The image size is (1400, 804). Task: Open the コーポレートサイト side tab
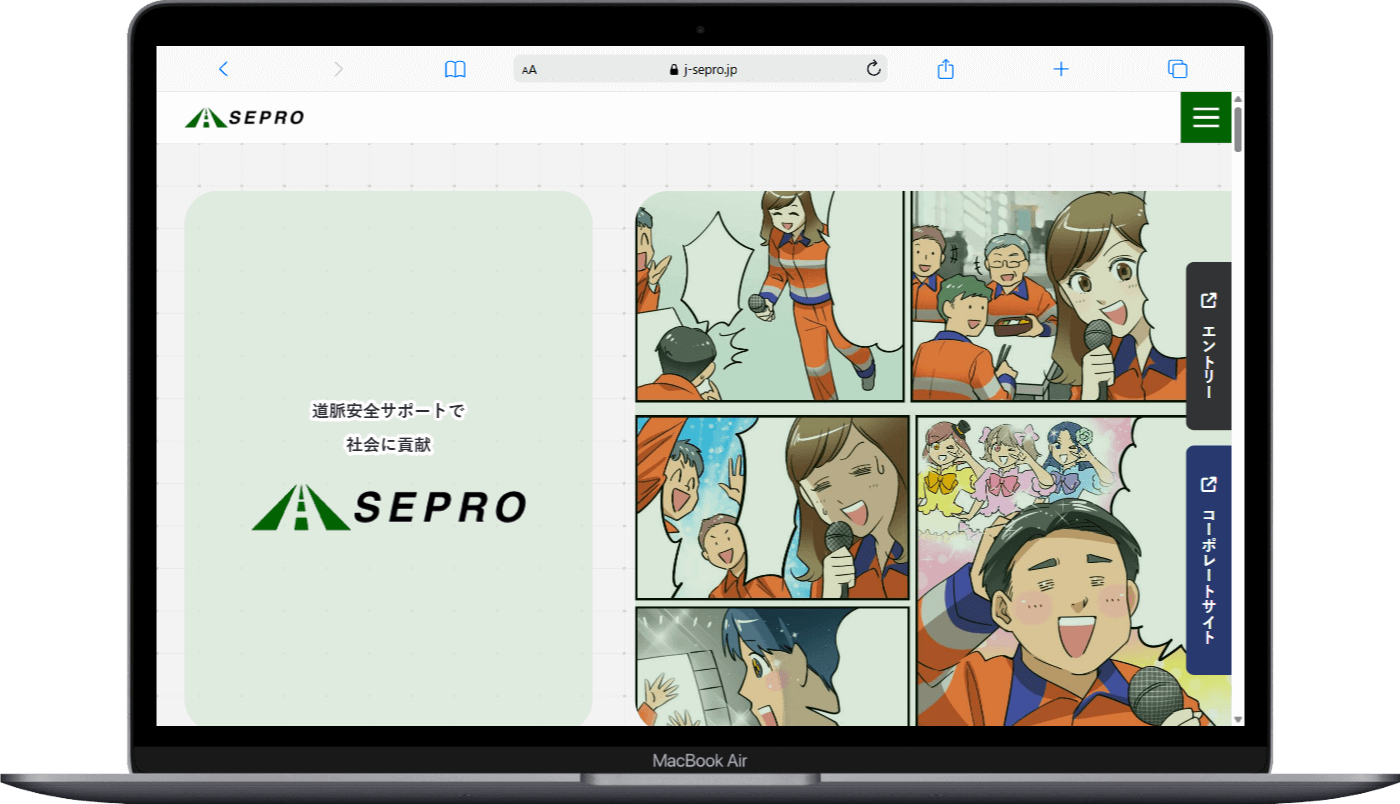coord(1208,560)
